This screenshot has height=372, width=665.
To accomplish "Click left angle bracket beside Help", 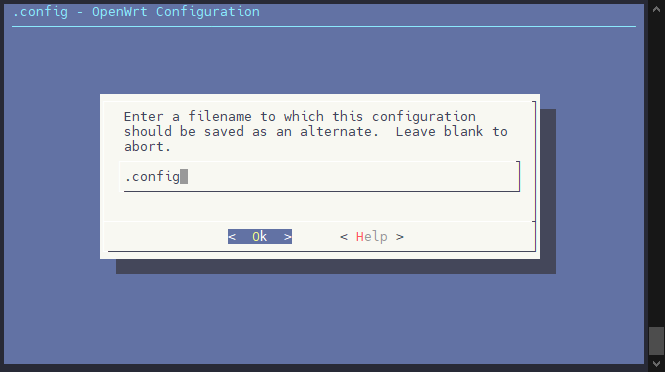I will 344,237.
